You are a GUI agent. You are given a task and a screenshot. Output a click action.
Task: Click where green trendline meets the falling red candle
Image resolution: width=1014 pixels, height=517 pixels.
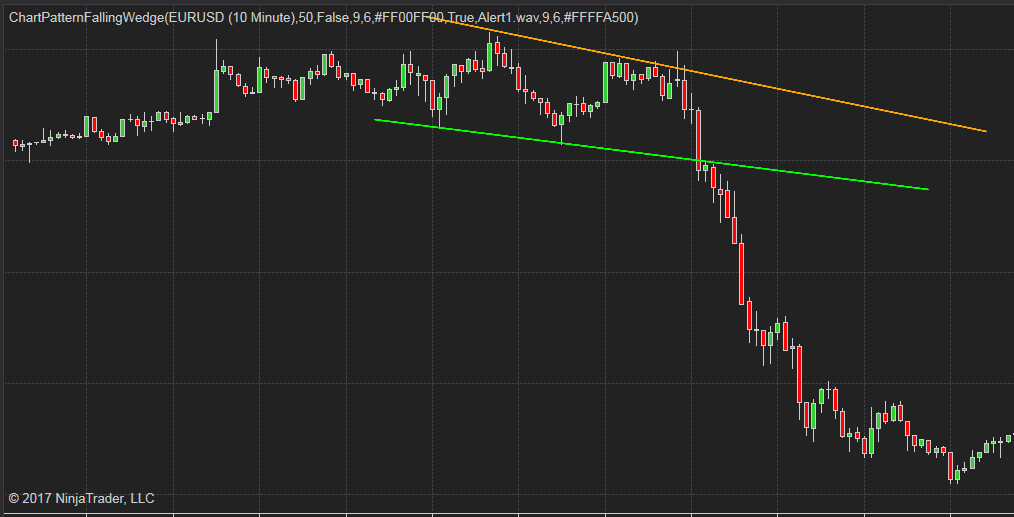coord(700,160)
